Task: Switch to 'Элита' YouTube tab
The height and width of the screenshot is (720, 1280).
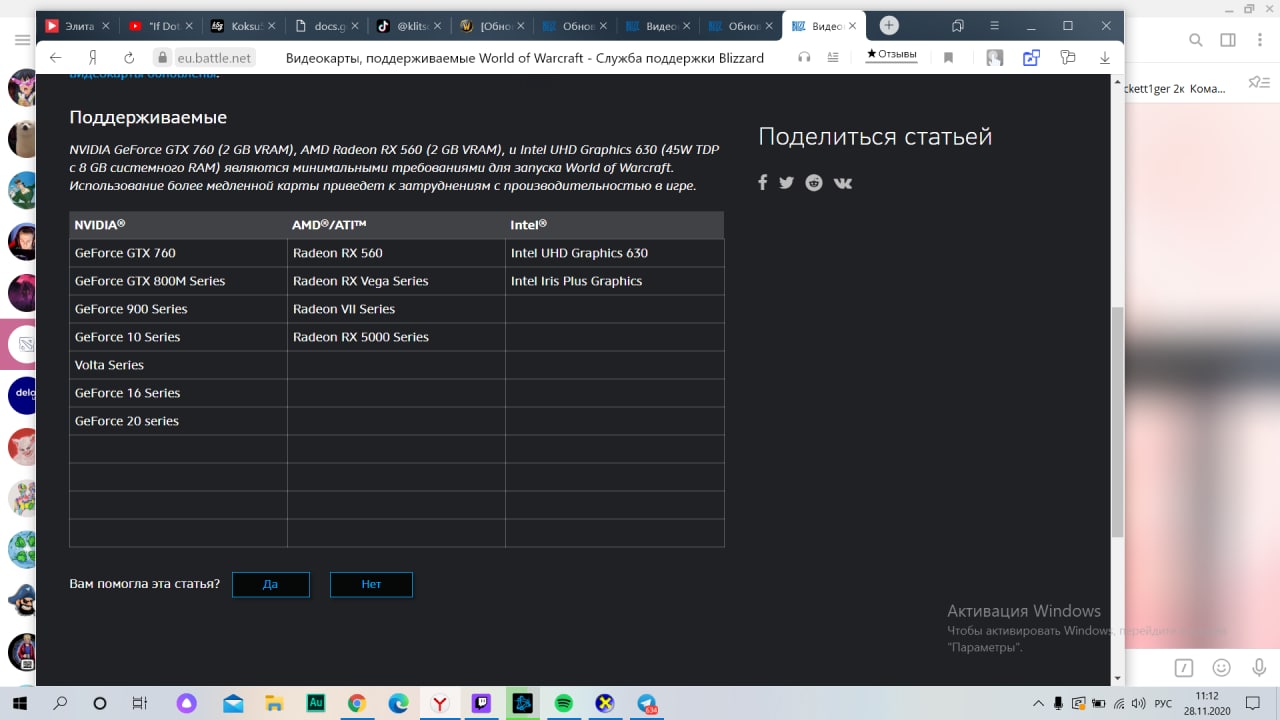Action: click(x=78, y=26)
